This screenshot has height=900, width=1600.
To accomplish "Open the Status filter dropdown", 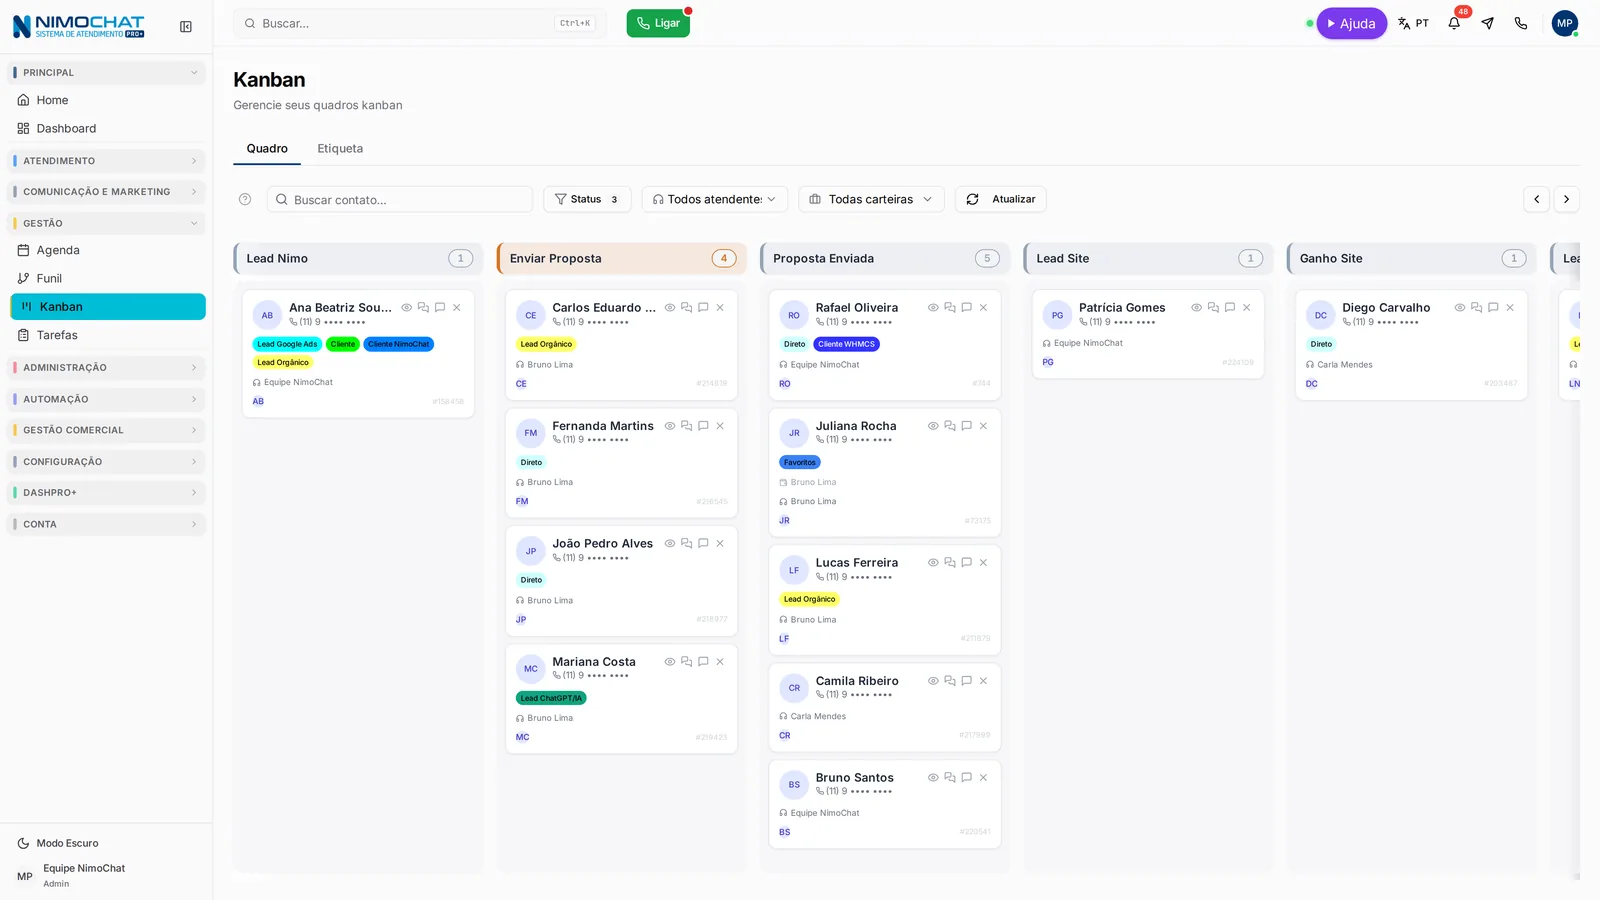I will [x=587, y=199].
